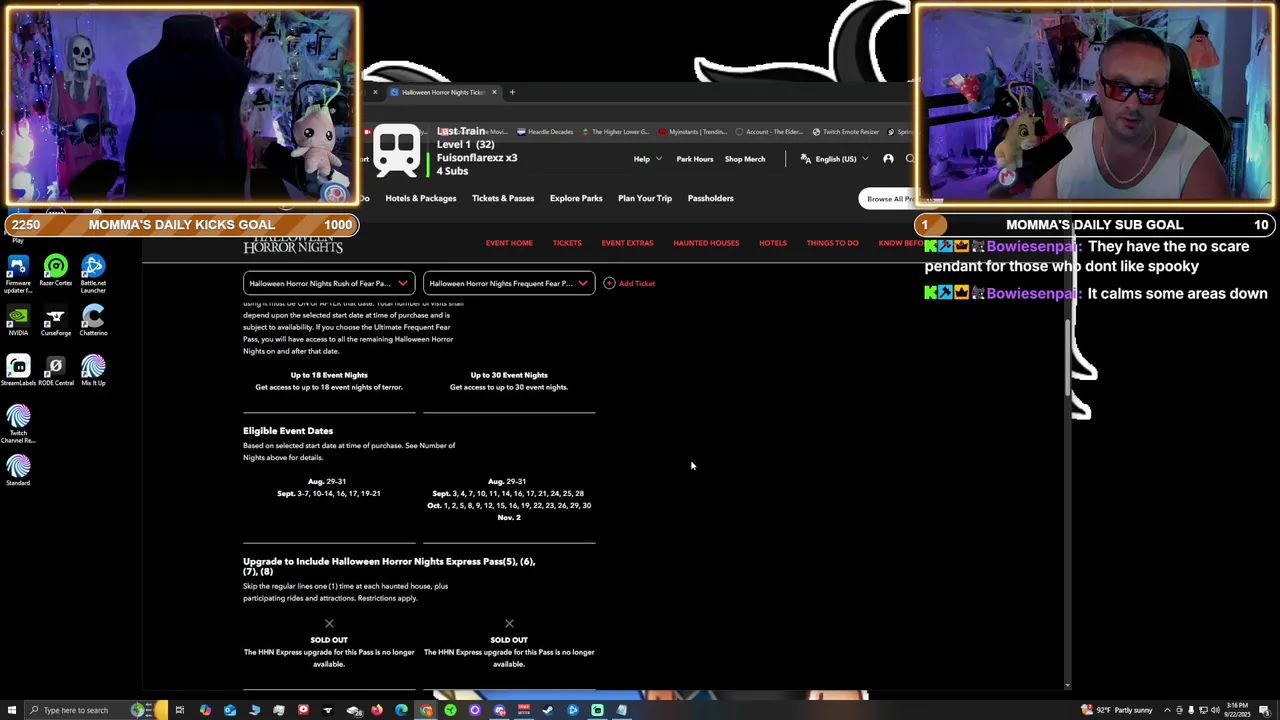Open the Firmware updater desktop shortcut

(18, 274)
